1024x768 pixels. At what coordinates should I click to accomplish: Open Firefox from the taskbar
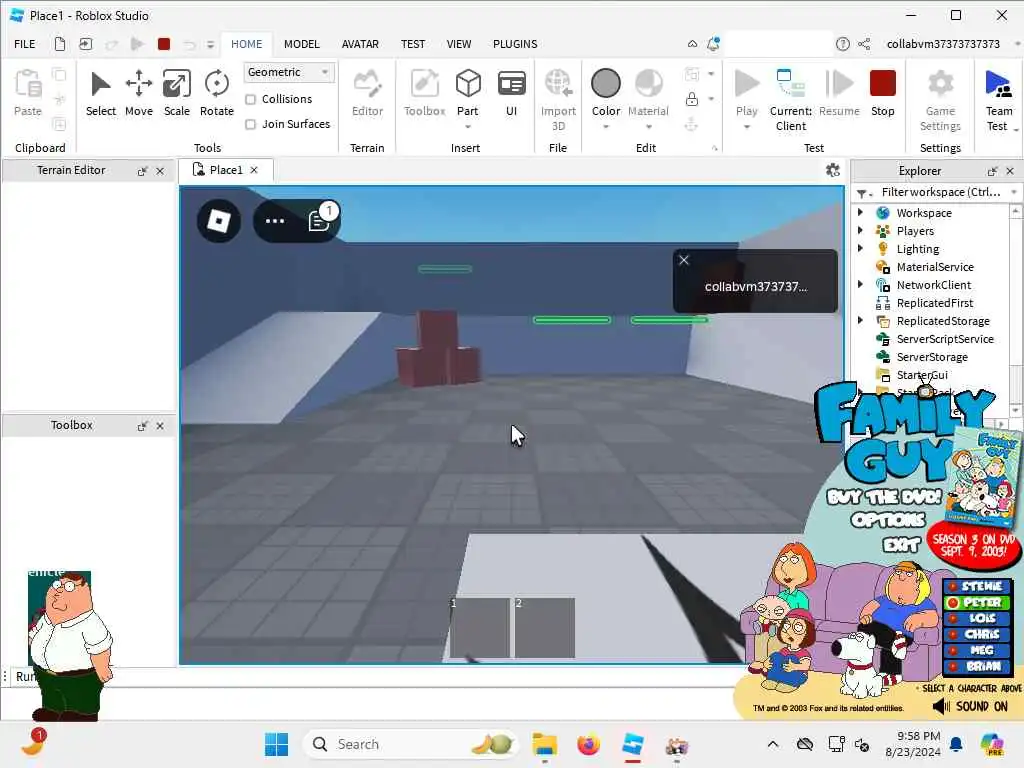(x=588, y=744)
